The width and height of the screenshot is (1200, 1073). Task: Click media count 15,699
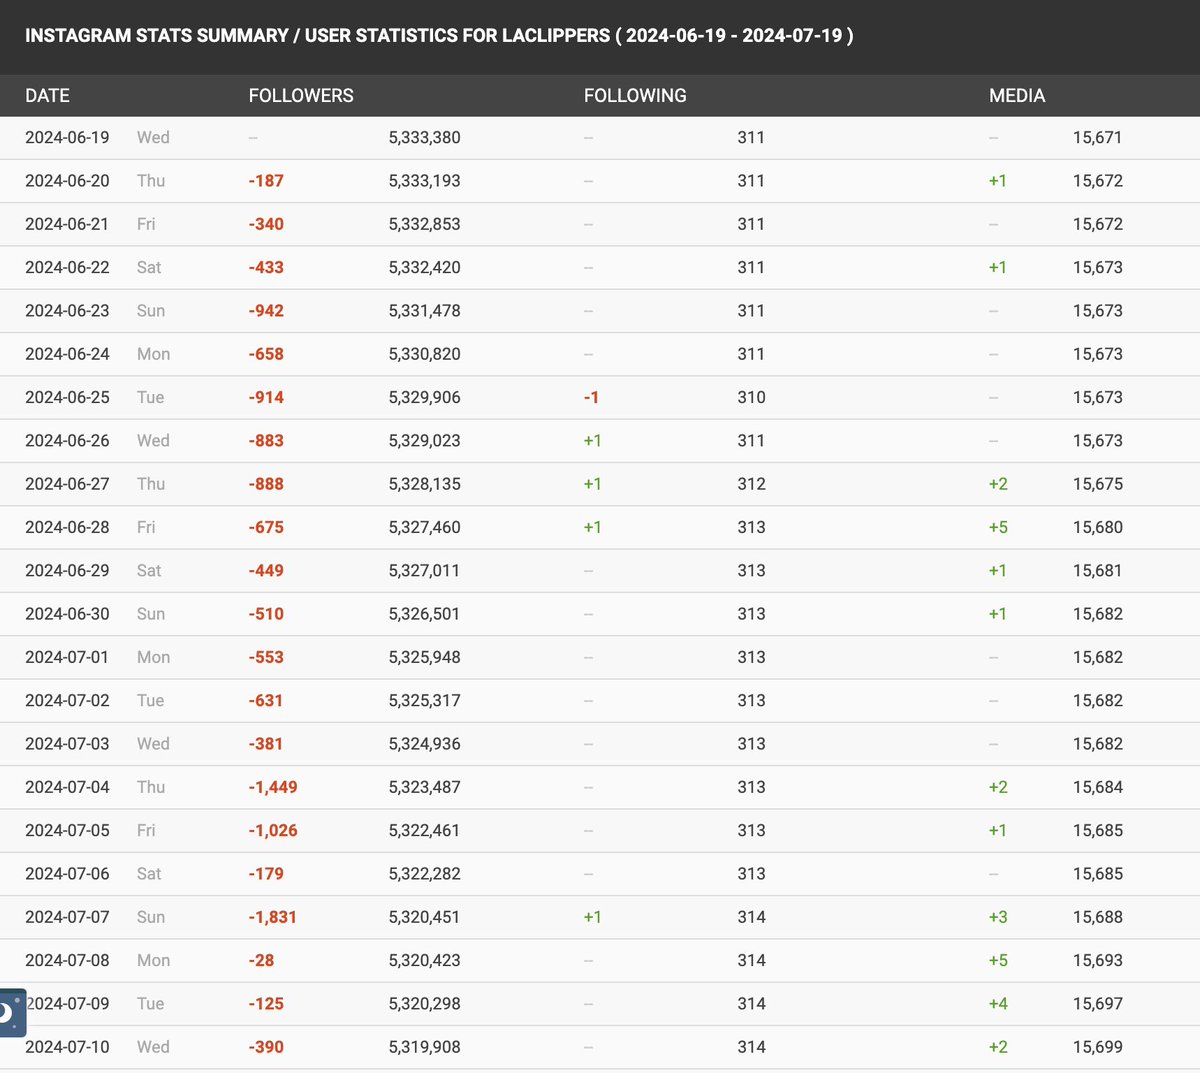pos(1098,1047)
